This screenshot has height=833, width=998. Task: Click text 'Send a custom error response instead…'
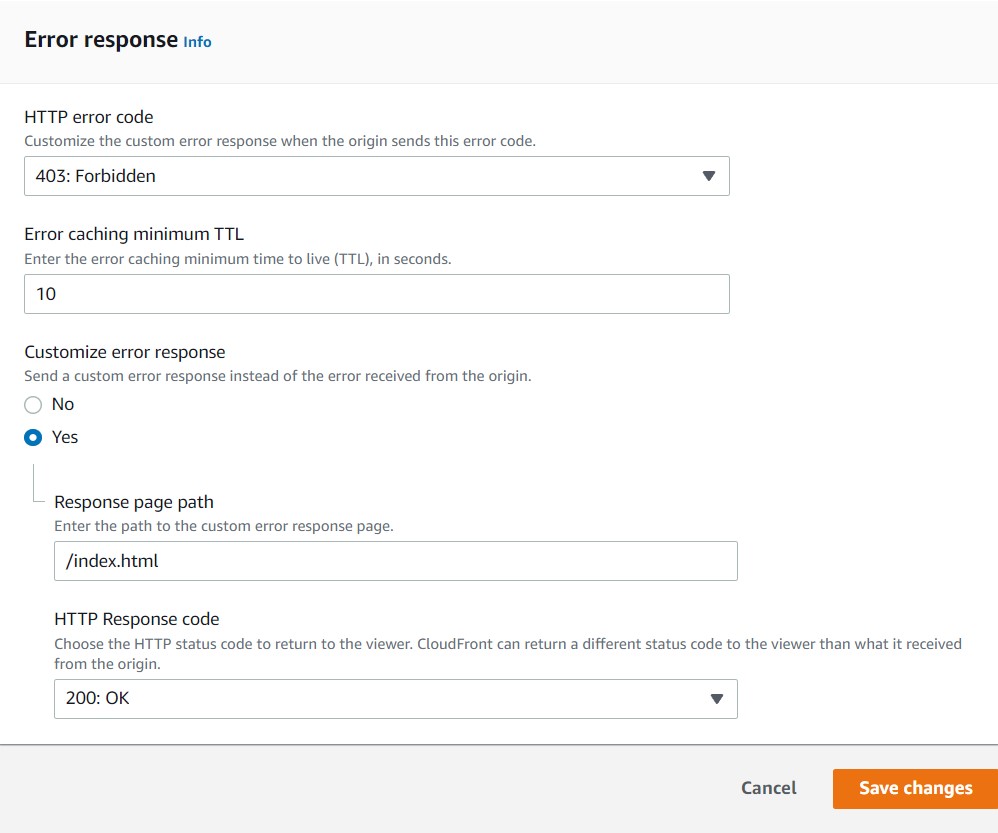(278, 376)
